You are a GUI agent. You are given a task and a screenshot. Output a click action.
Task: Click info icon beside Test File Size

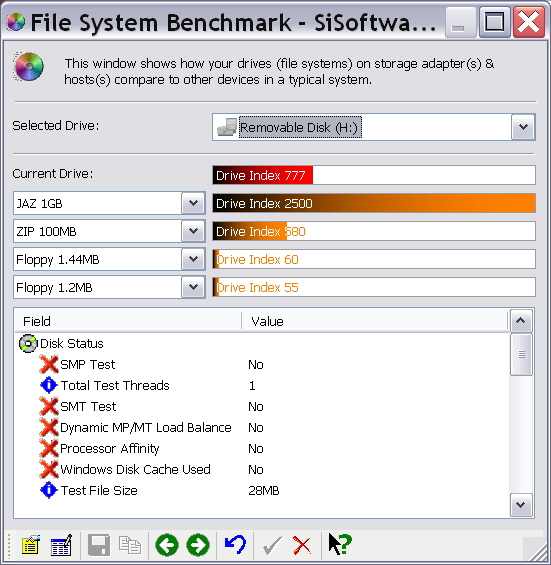point(49,490)
